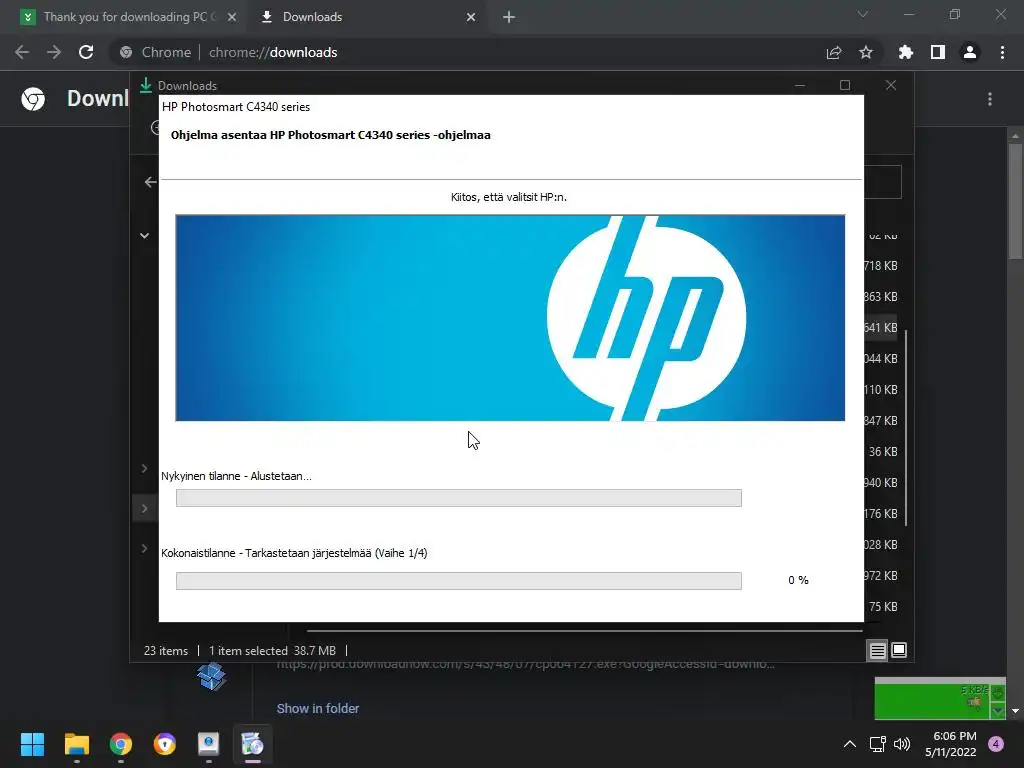Click dropdown arrow on green network widget
Screen dimensions: 1024x768
997,710
